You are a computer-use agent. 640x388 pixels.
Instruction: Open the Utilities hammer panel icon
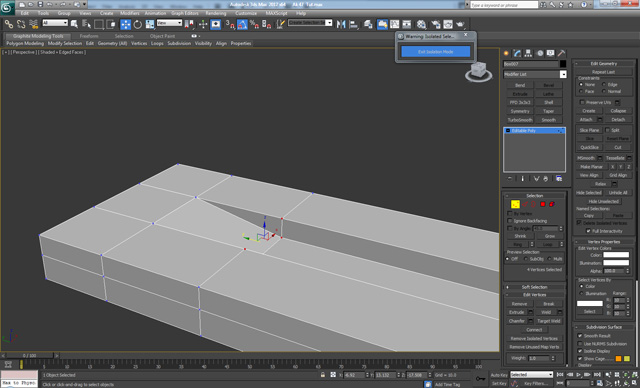[562, 53]
